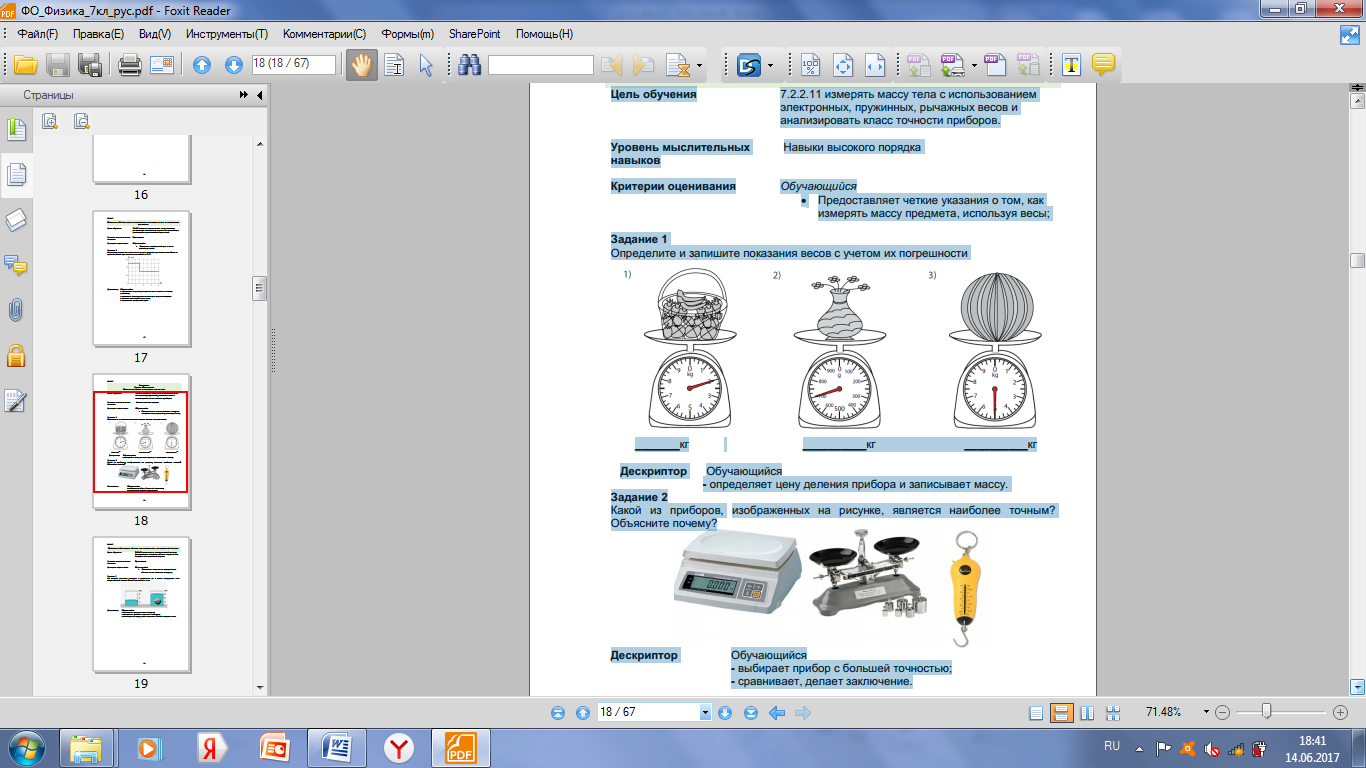1366x768 pixels.
Task: Open the Attachments paperclip panel
Action: (x=16, y=310)
